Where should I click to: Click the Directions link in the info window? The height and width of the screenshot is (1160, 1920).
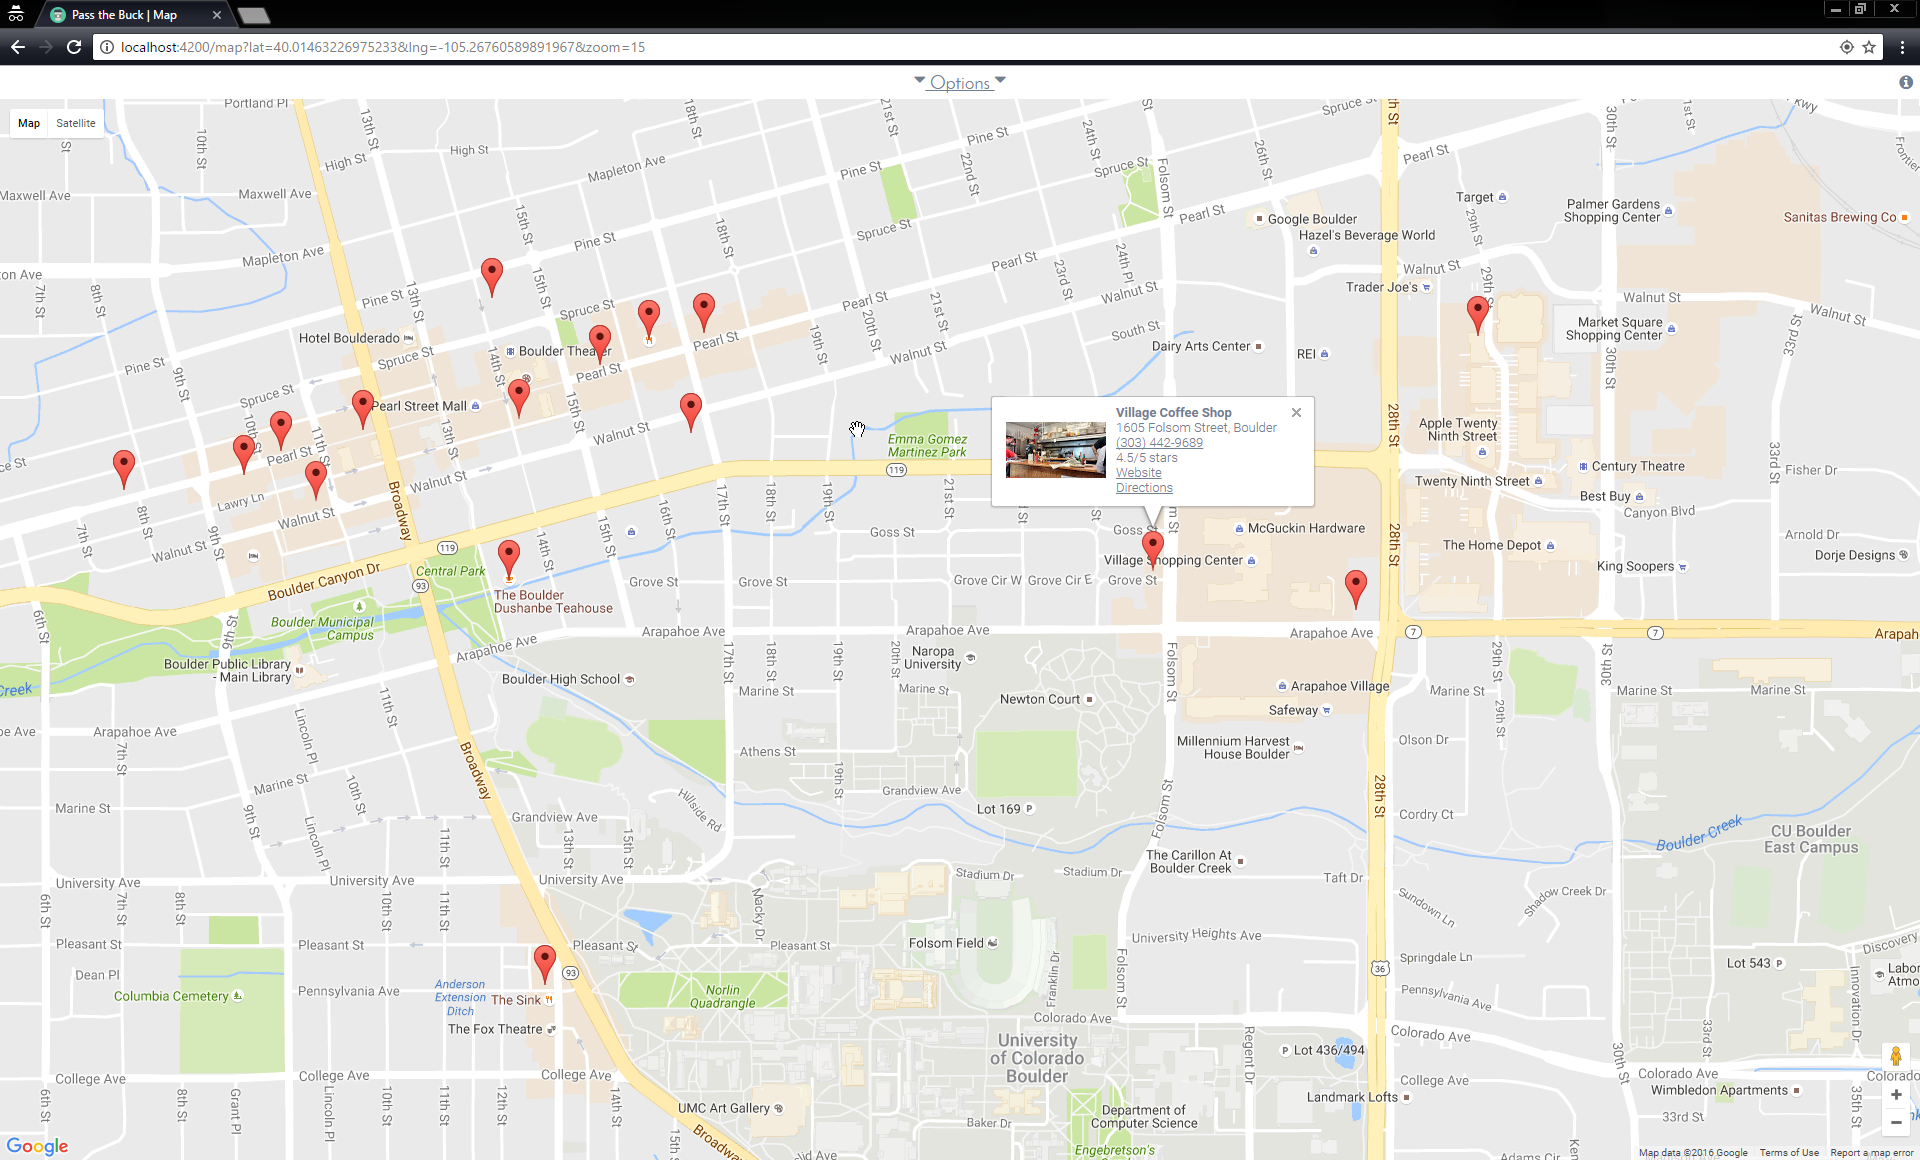1144,488
